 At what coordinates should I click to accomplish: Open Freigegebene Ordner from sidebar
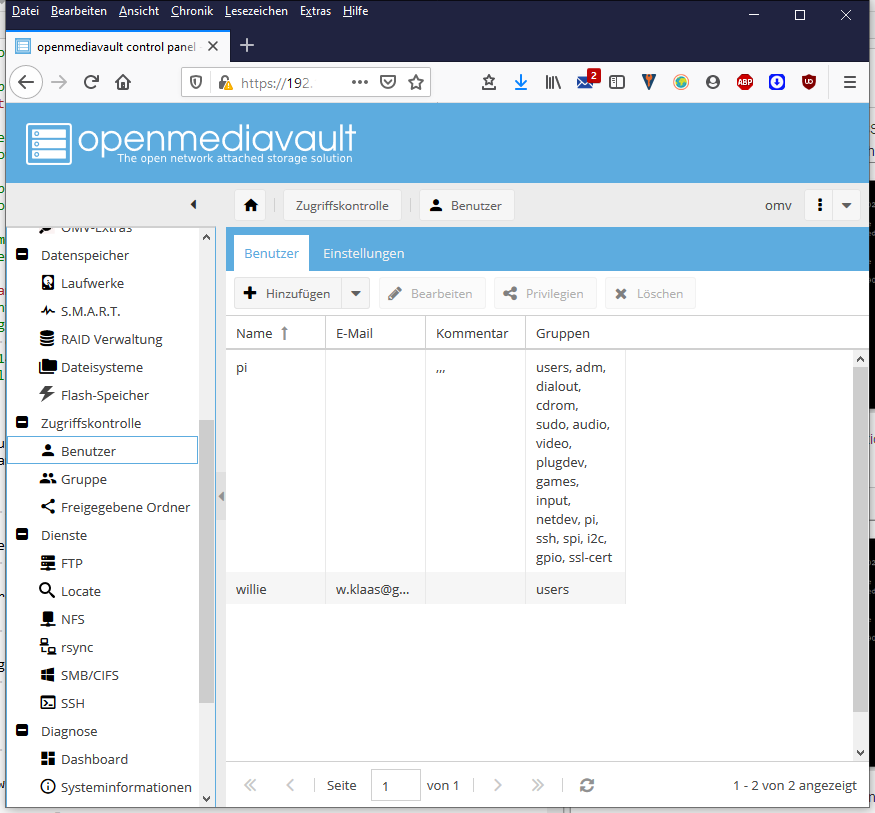pyautogui.click(x=124, y=507)
